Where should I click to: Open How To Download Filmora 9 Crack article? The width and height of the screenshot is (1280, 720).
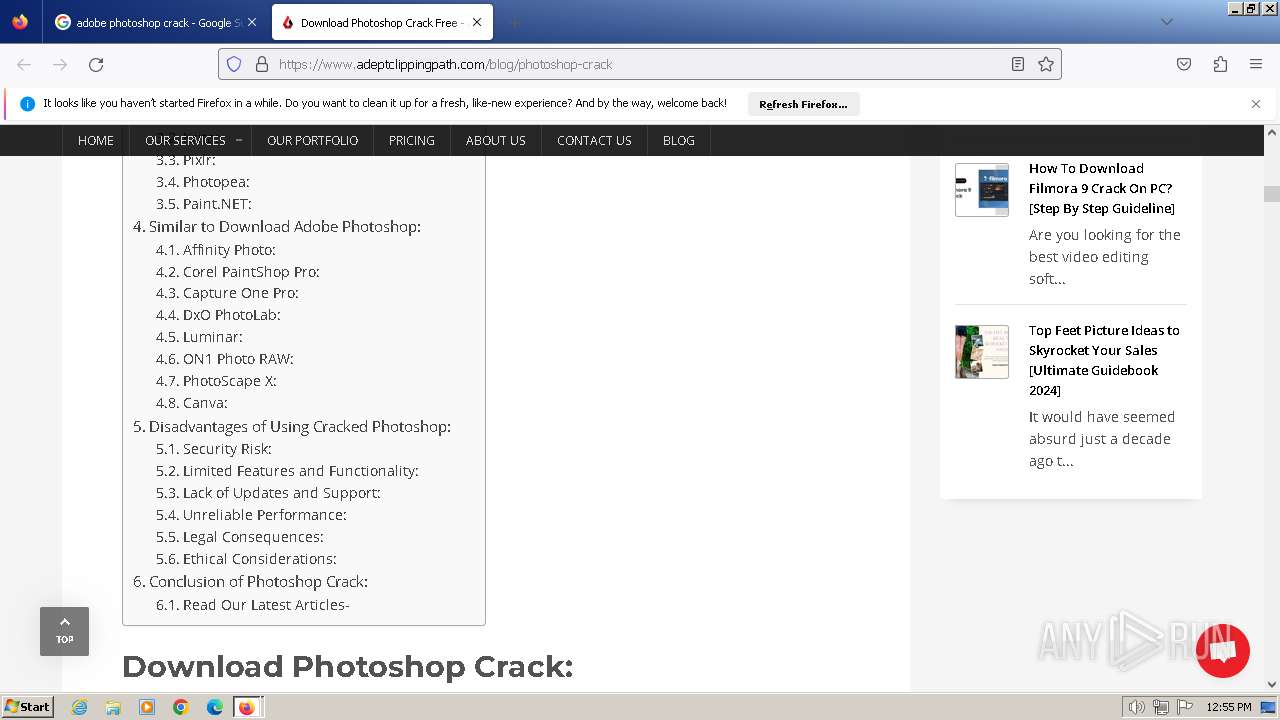point(1101,188)
